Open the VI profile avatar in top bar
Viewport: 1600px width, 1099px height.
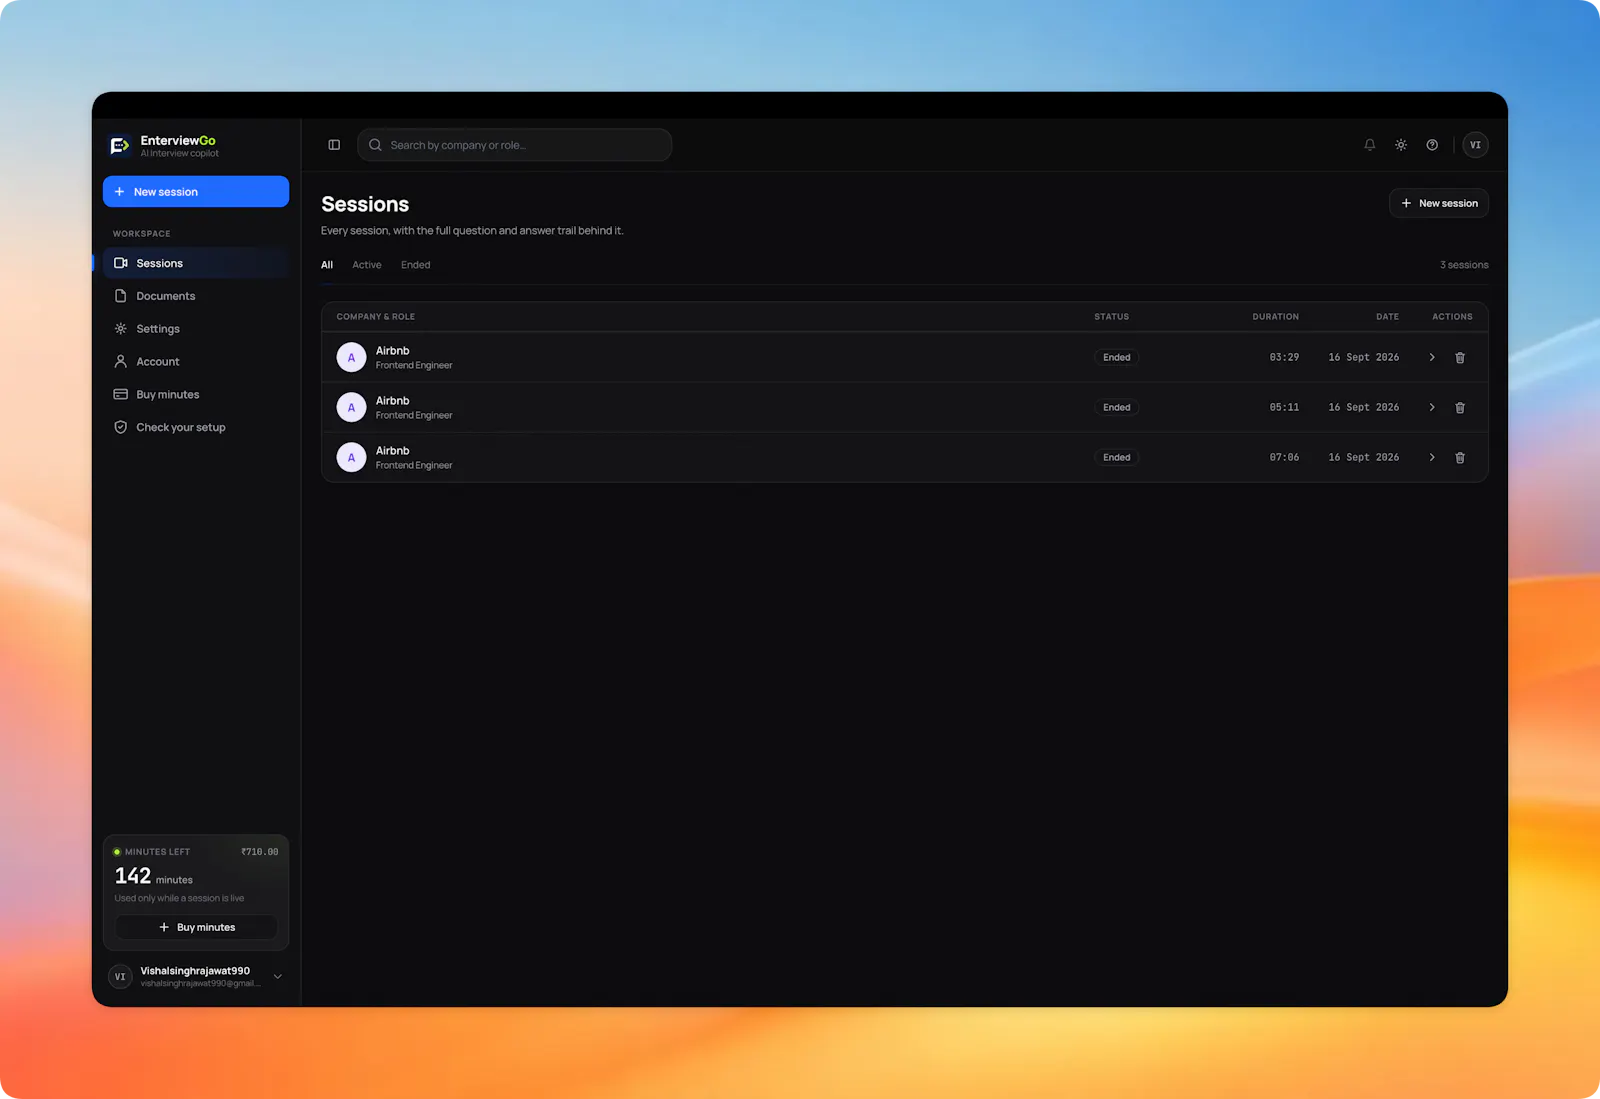tap(1475, 145)
